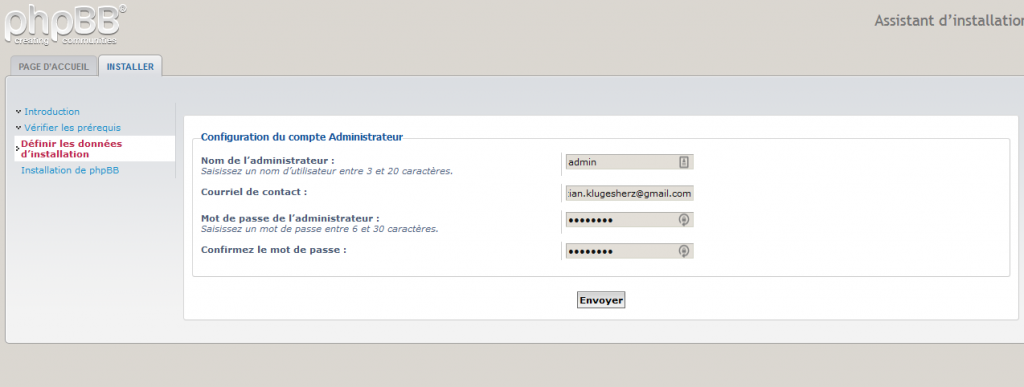Click the key icon in administrator password field

(684, 220)
